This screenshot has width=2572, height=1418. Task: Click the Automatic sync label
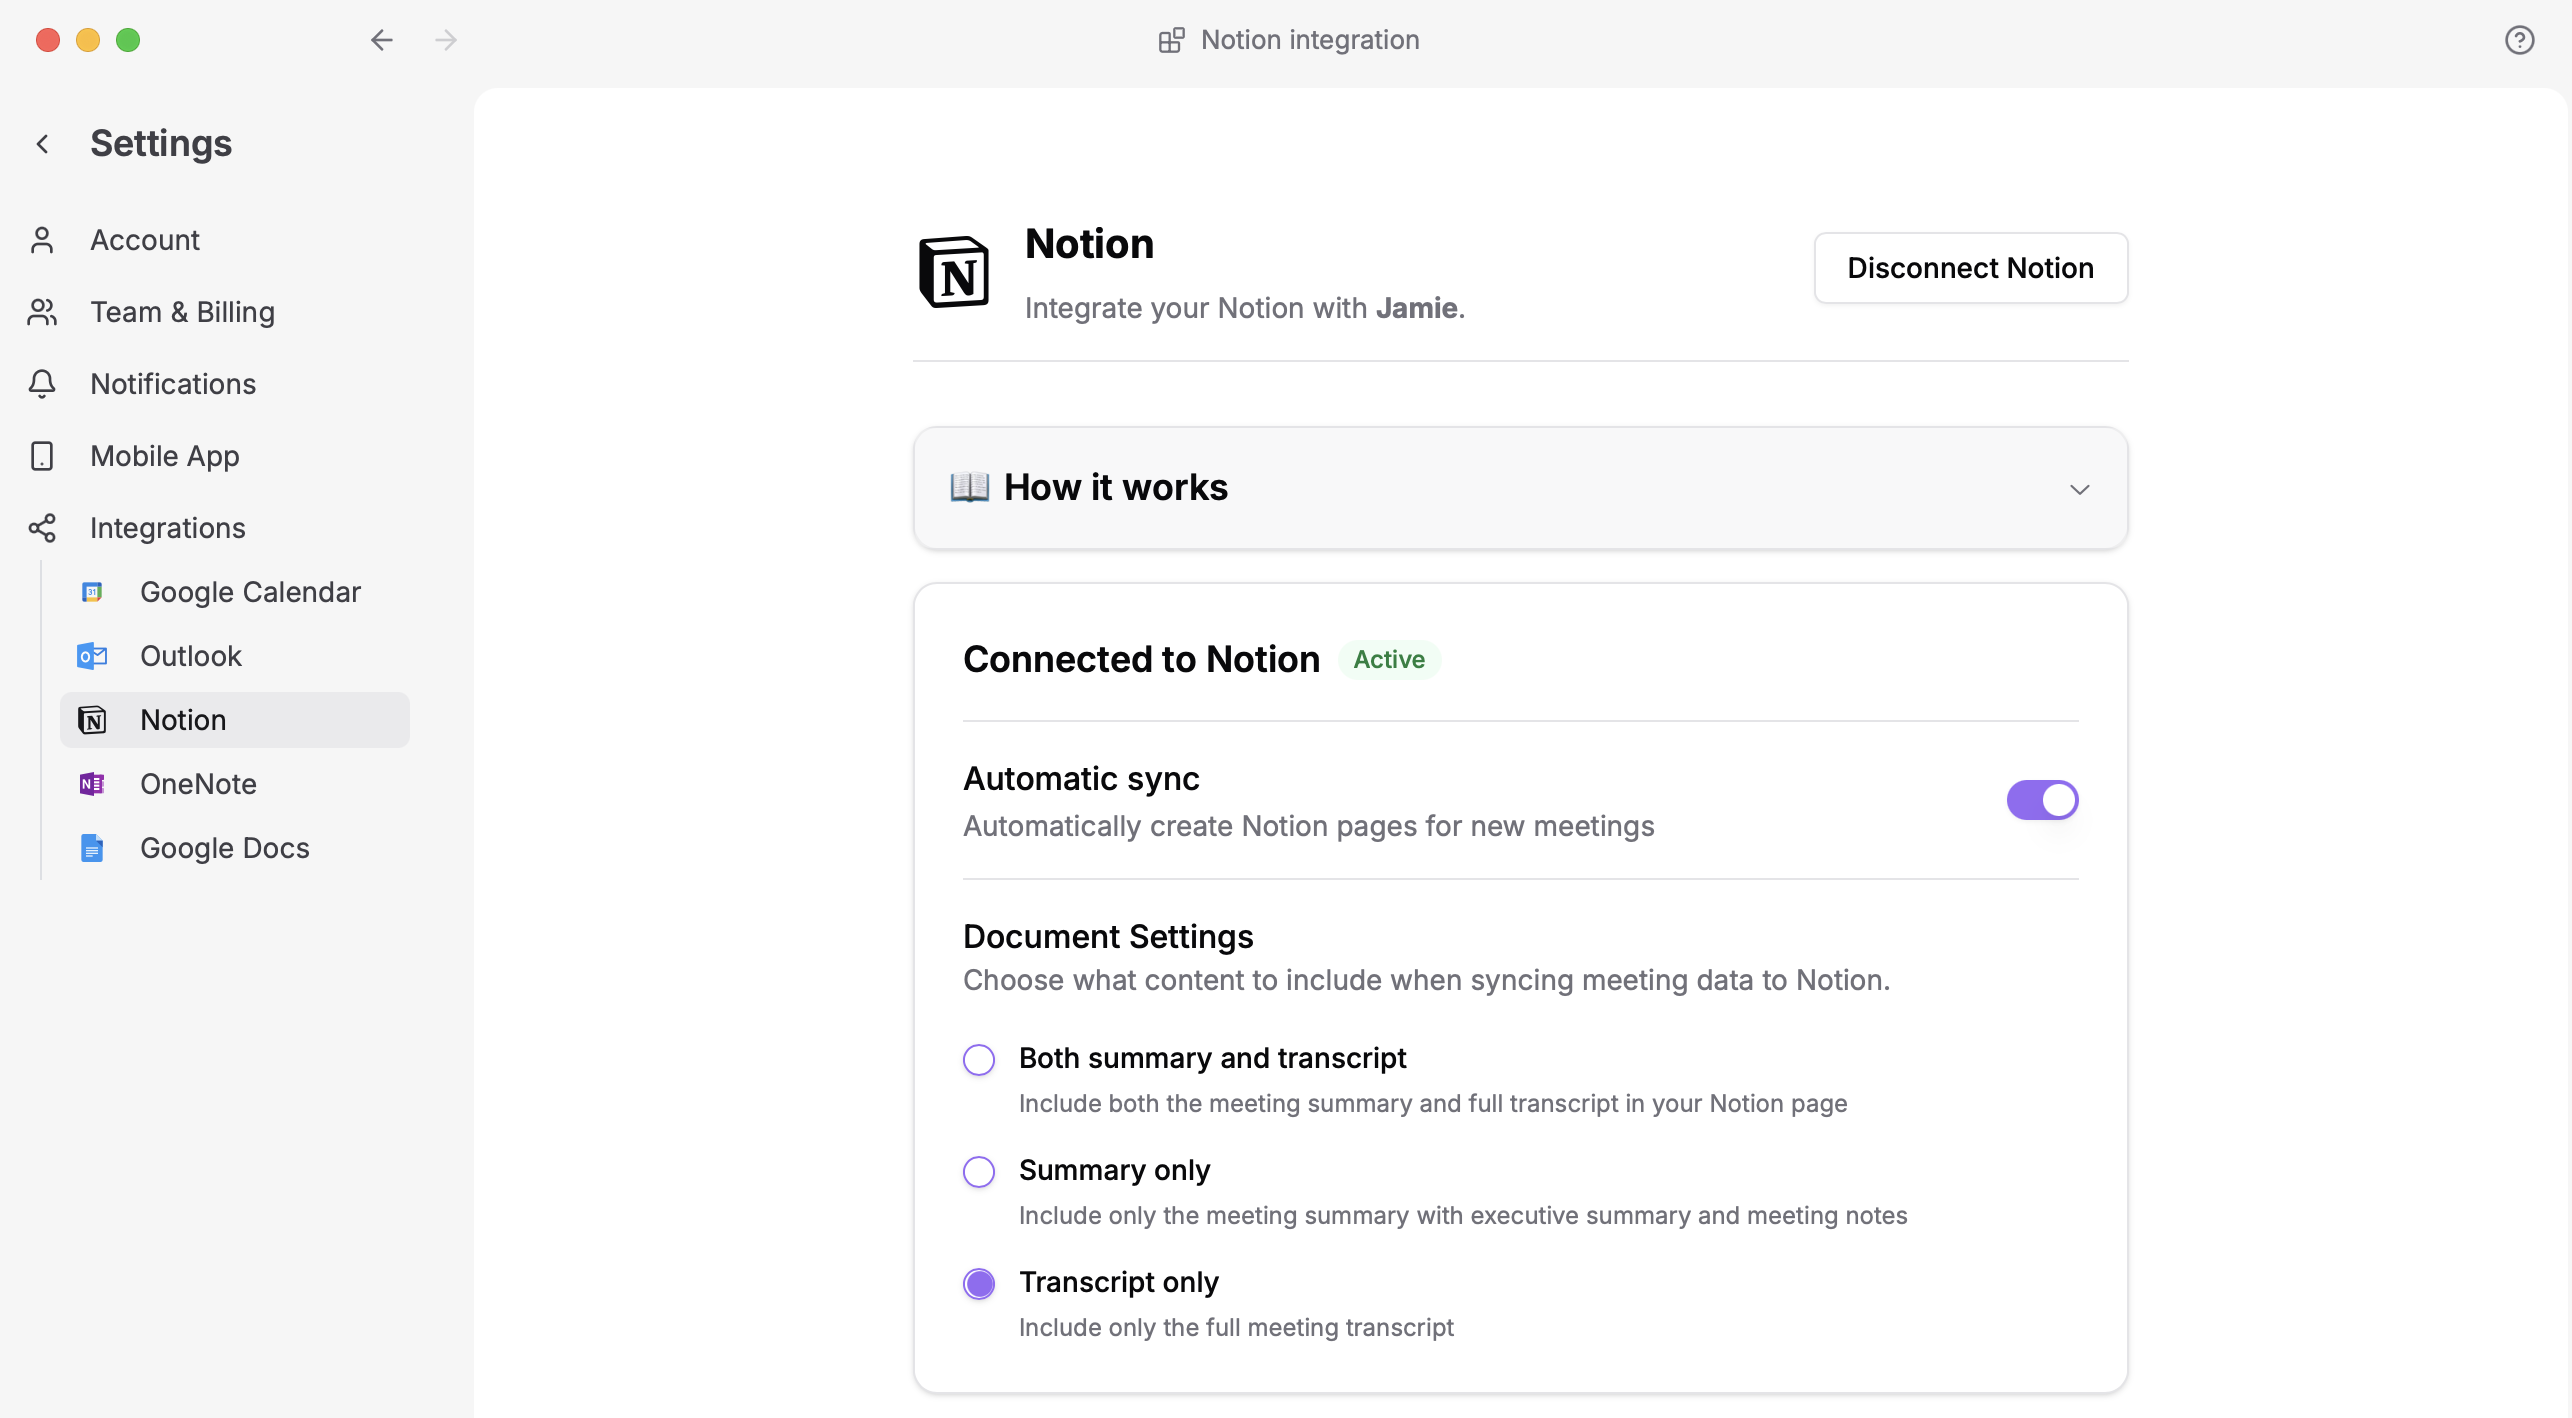coord(1081,778)
